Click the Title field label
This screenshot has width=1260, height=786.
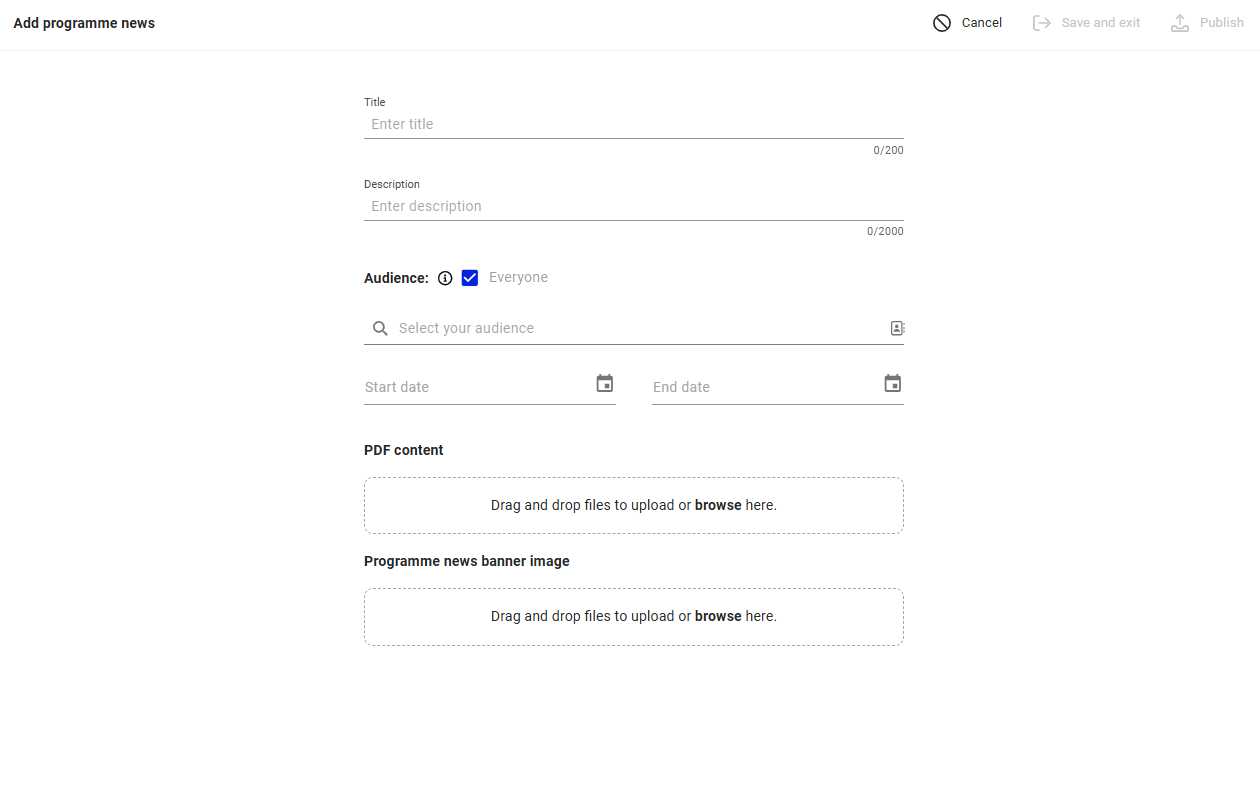[374, 102]
